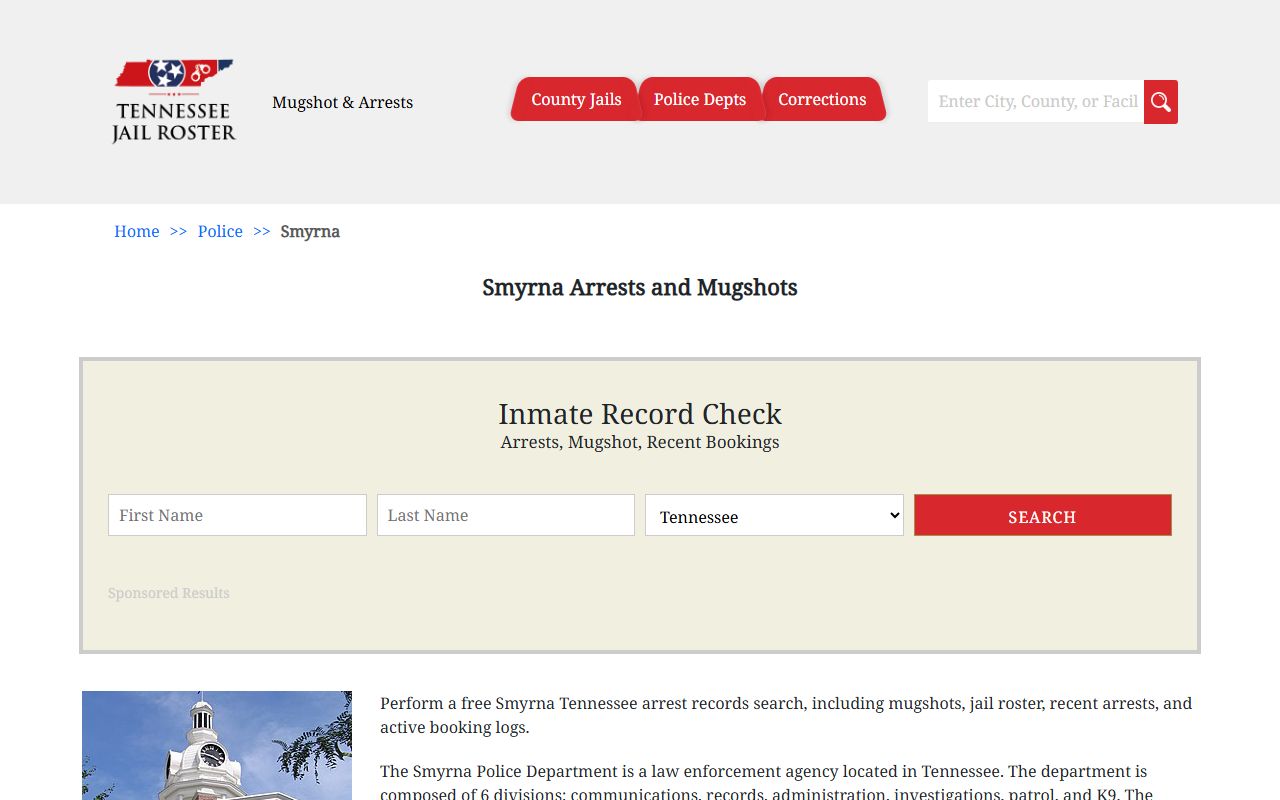Click the paragraph starting with Perform a free Smyrna

click(x=786, y=715)
